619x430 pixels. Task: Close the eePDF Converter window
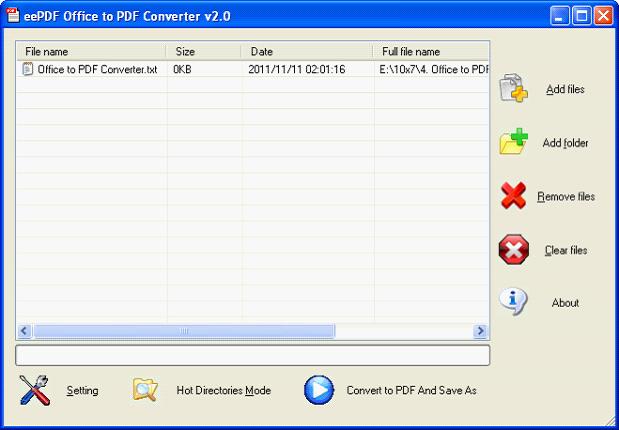tap(604, 16)
